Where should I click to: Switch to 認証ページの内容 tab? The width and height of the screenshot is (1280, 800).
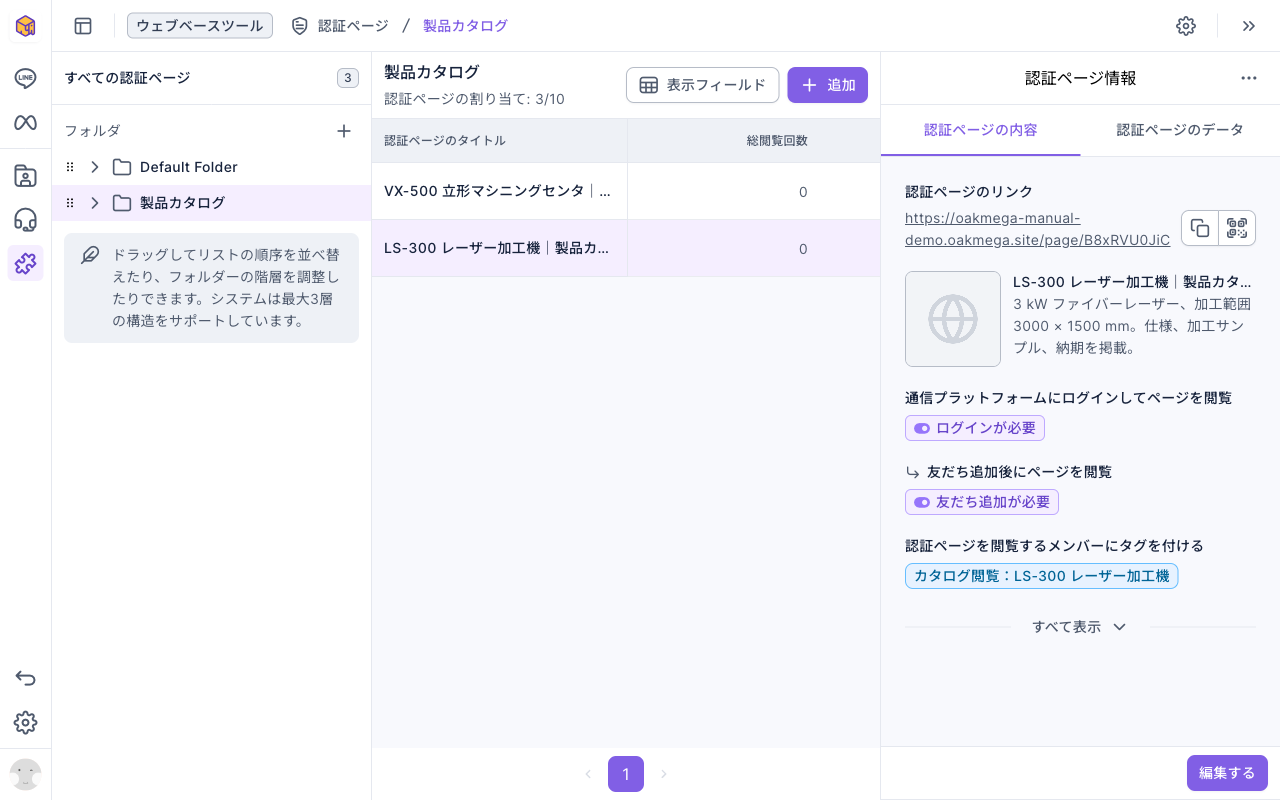pyautogui.click(x=981, y=130)
